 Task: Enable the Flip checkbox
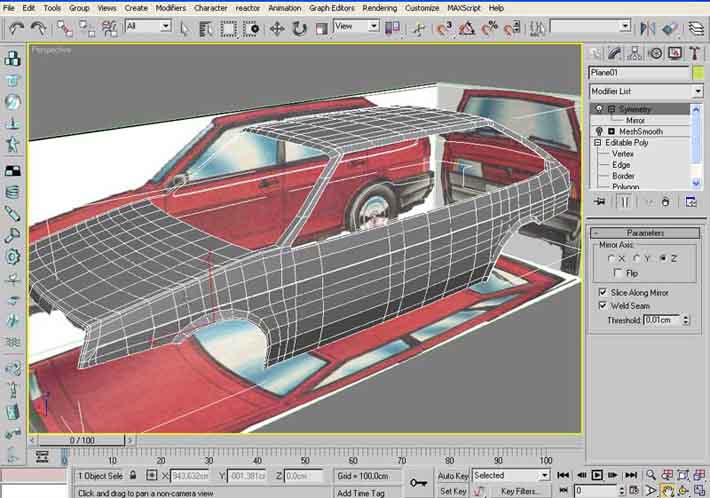click(x=616, y=272)
